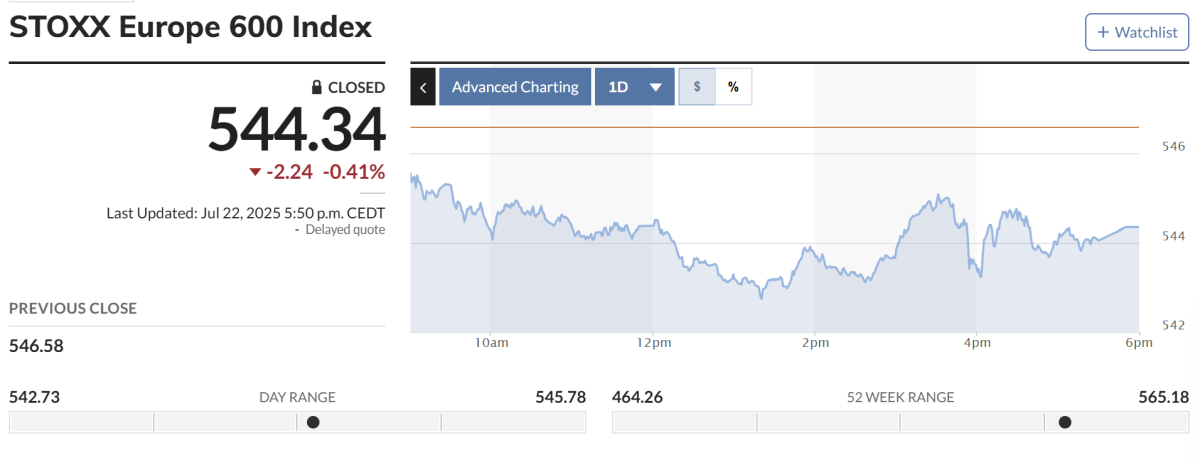
Task: Click the Previous Close value 546.58
Action: pyautogui.click(x=36, y=346)
